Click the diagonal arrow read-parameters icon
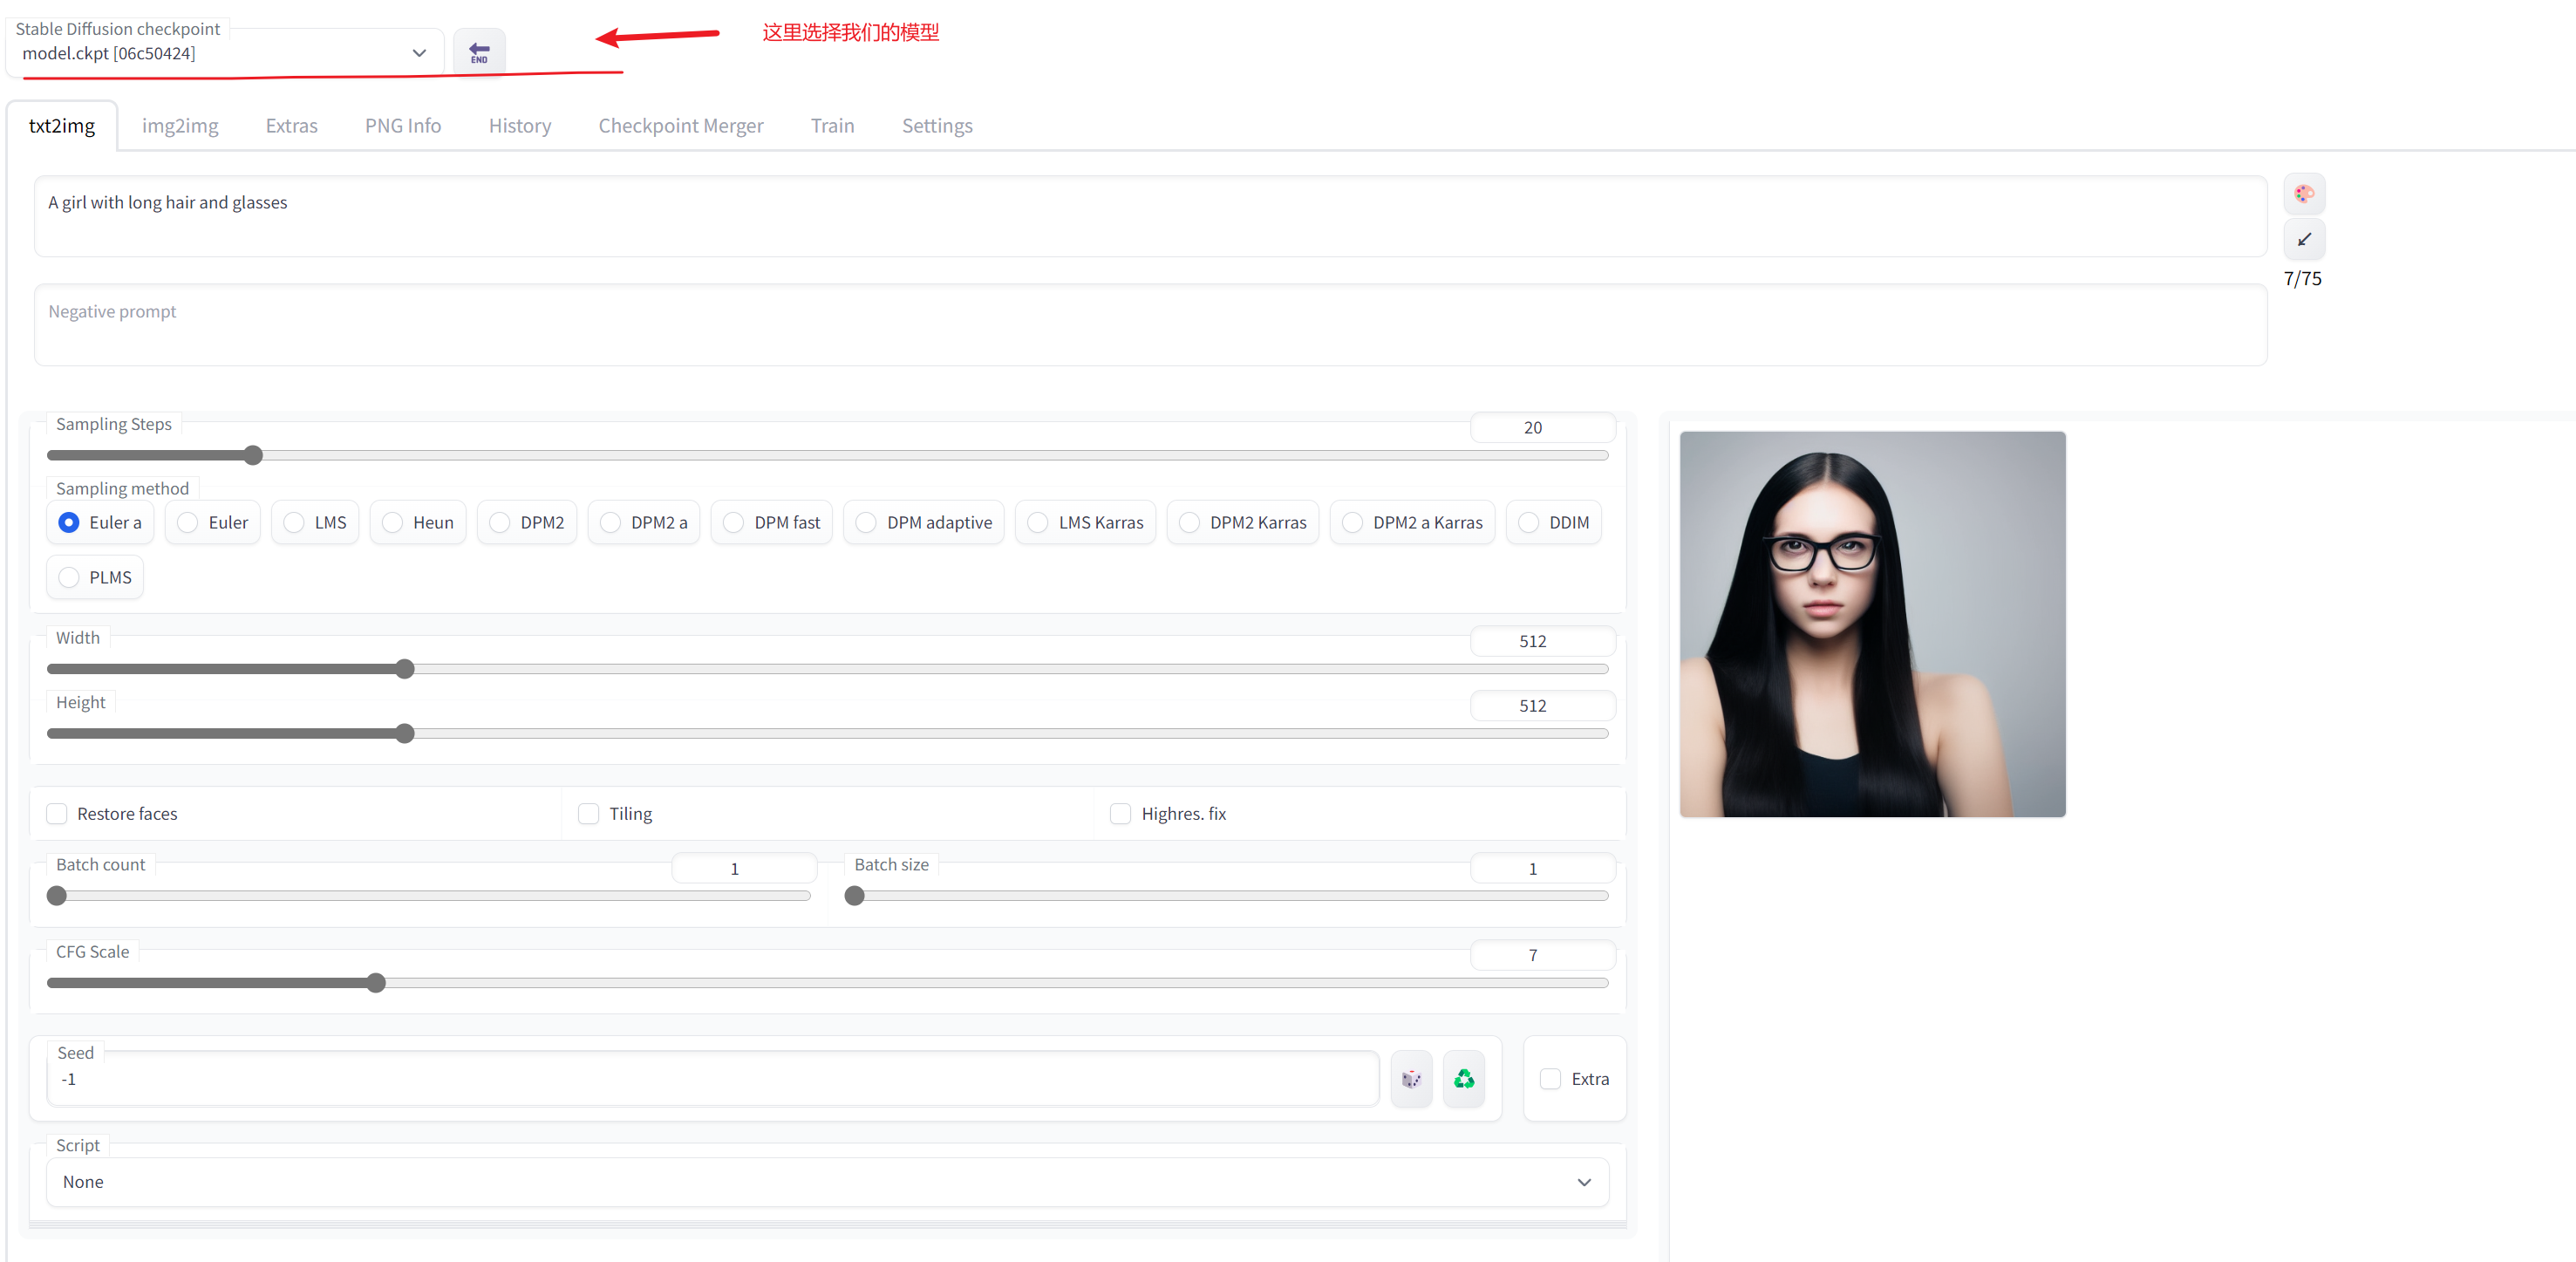 (x=2303, y=239)
